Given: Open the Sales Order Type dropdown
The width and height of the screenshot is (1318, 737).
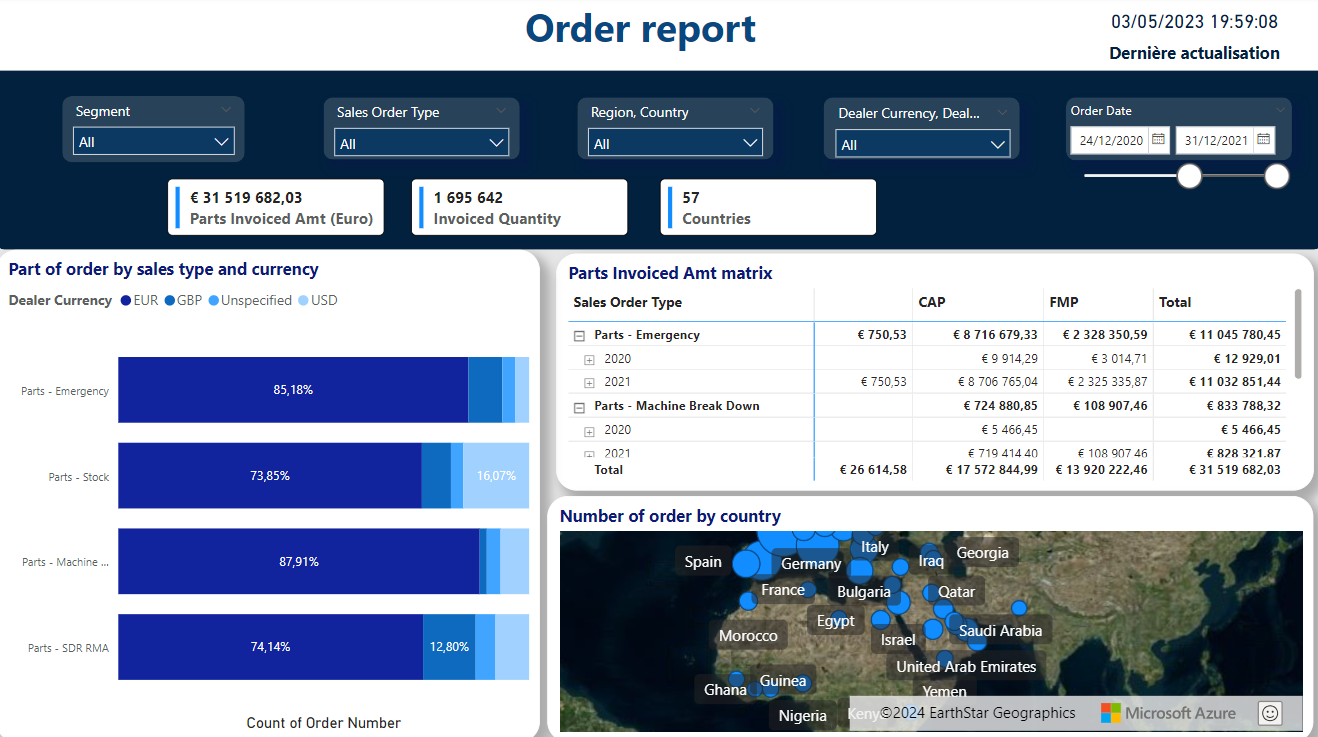Looking at the screenshot, I should [x=421, y=144].
